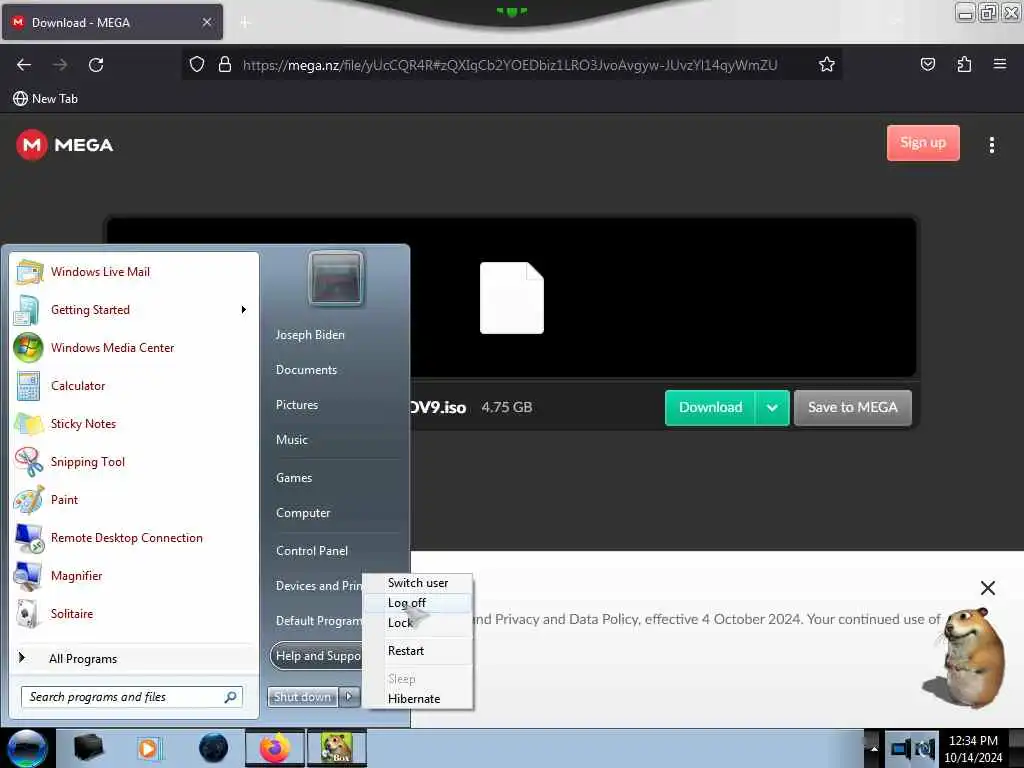Start Solitaire
Screen dimensions: 1024x768
pyautogui.click(x=135, y=613)
